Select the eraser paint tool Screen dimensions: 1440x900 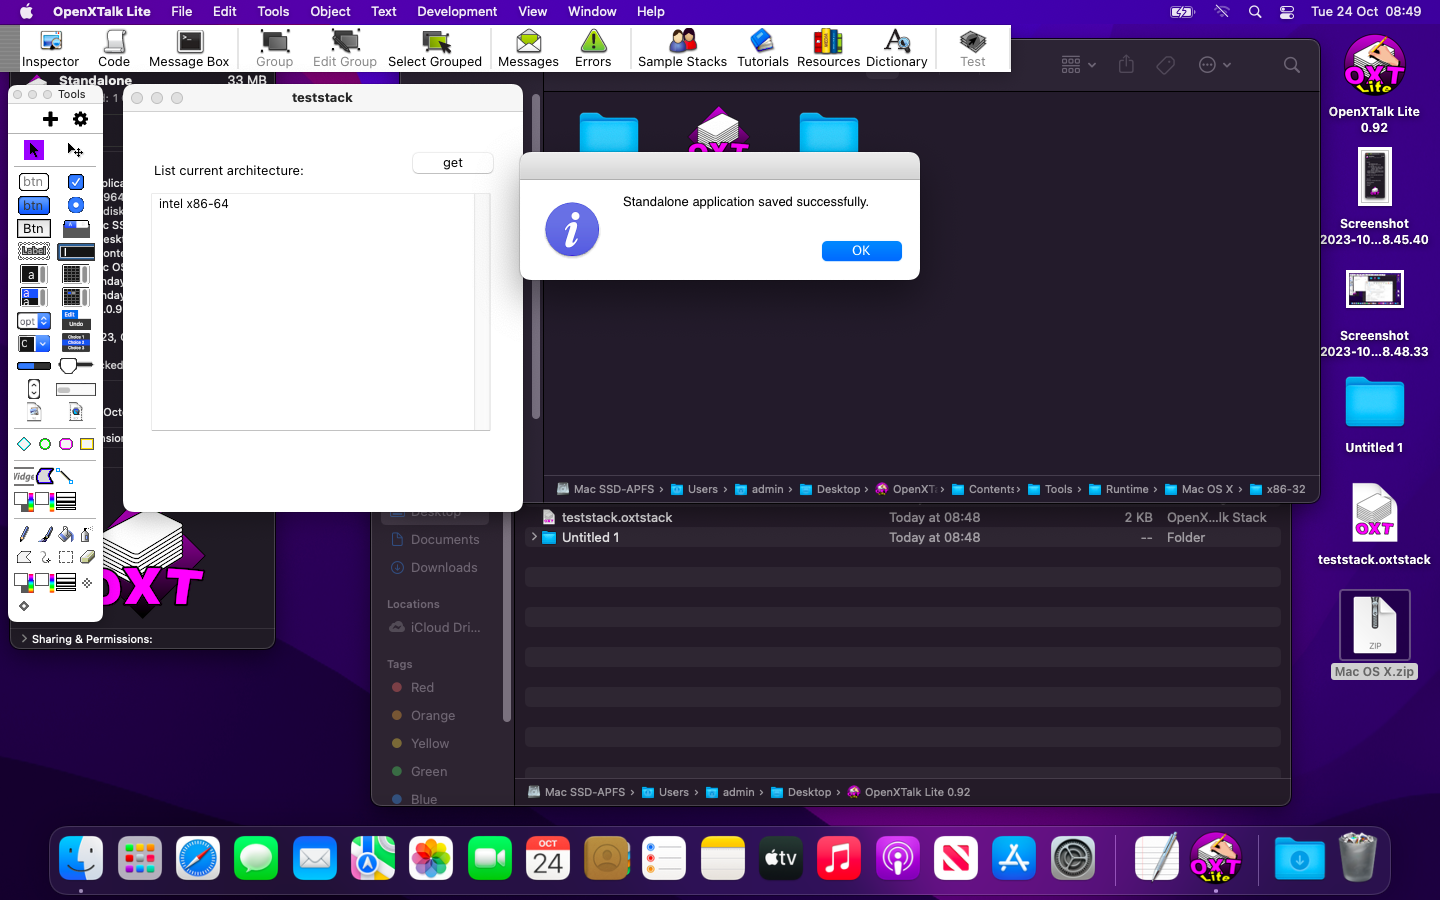(87, 557)
